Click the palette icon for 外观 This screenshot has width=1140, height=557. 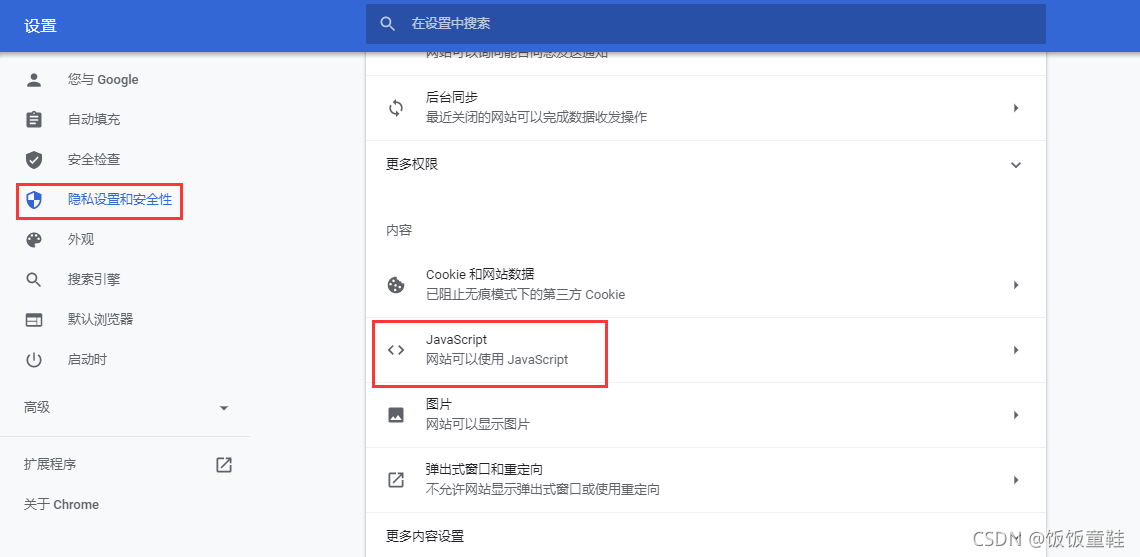coord(34,240)
